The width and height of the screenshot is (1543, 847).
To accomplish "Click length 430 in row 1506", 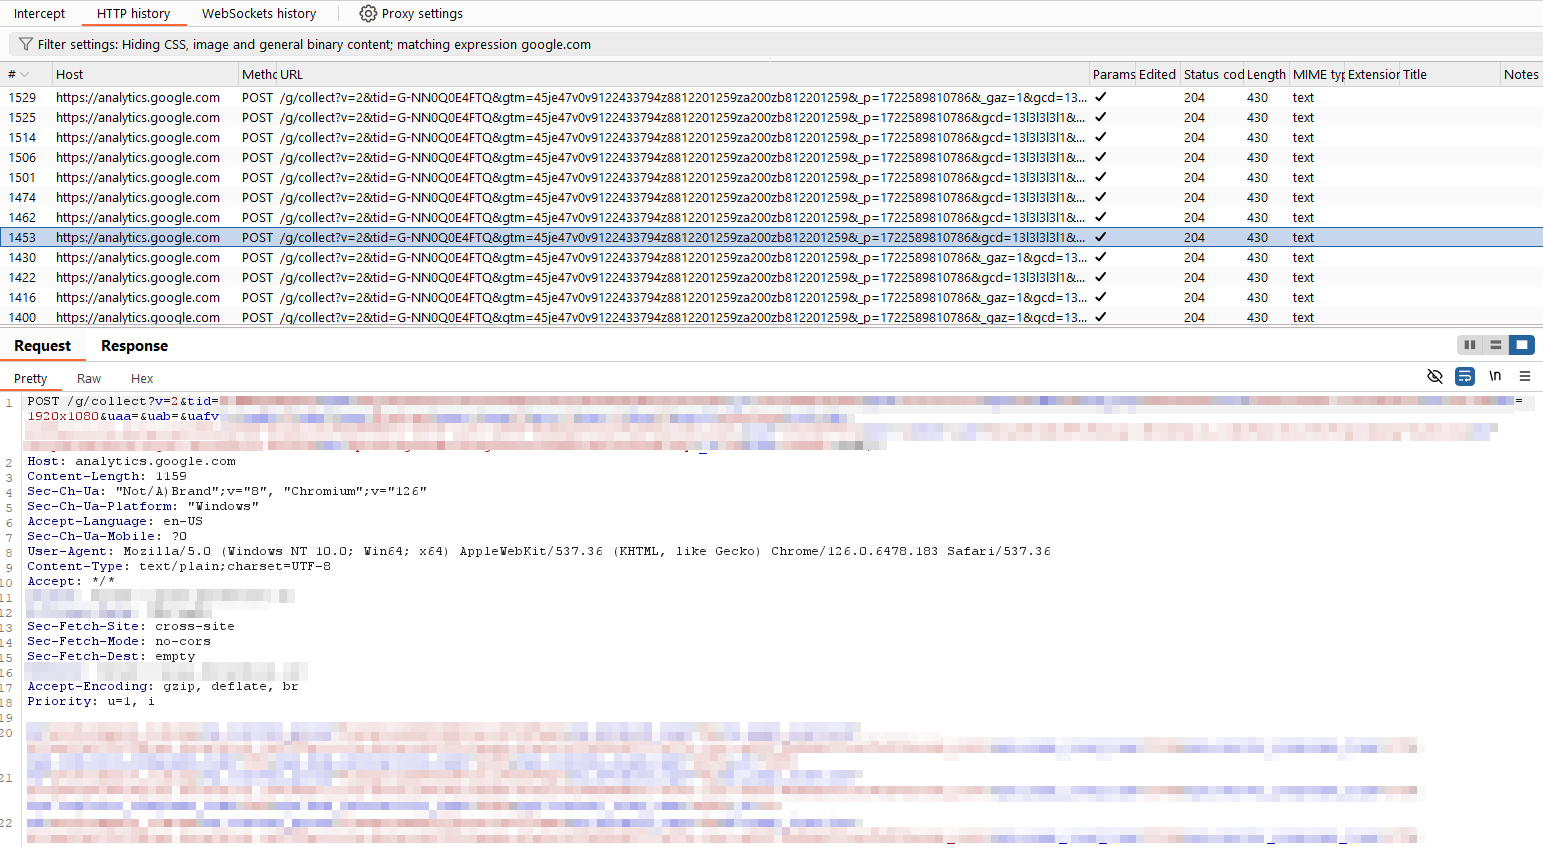I will [x=1257, y=157].
